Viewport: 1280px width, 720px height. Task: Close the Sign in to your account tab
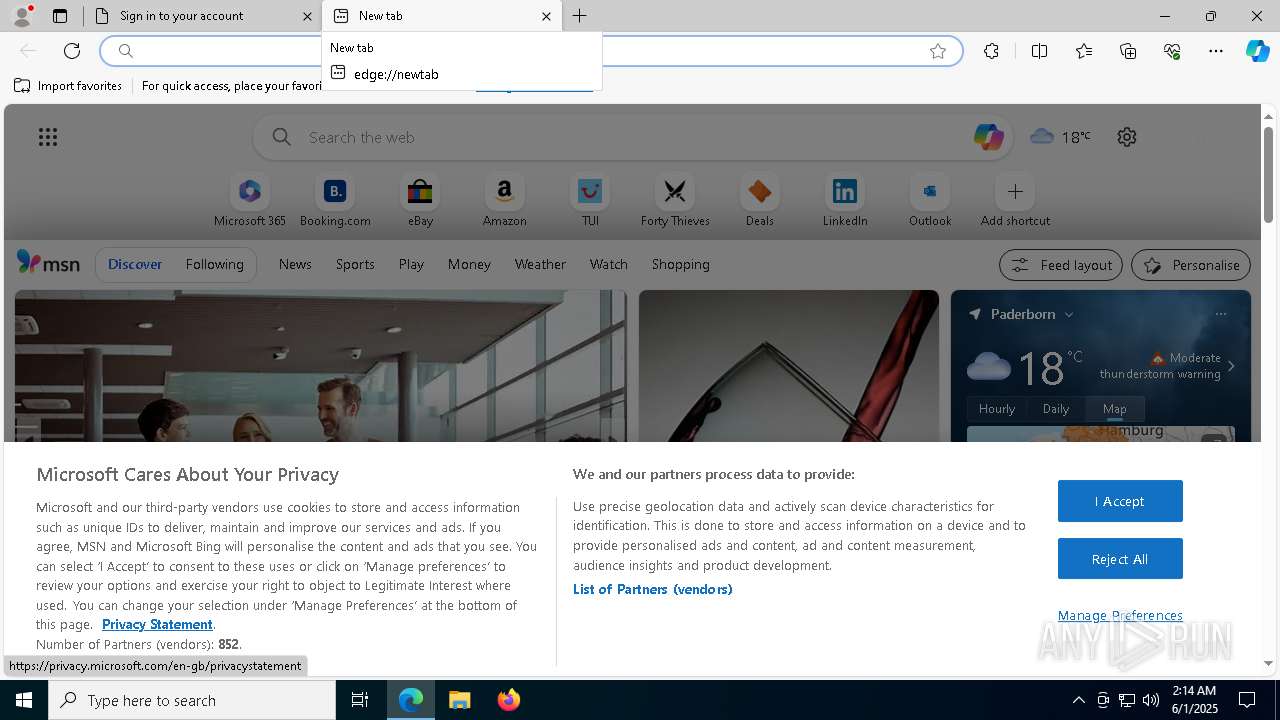(307, 16)
